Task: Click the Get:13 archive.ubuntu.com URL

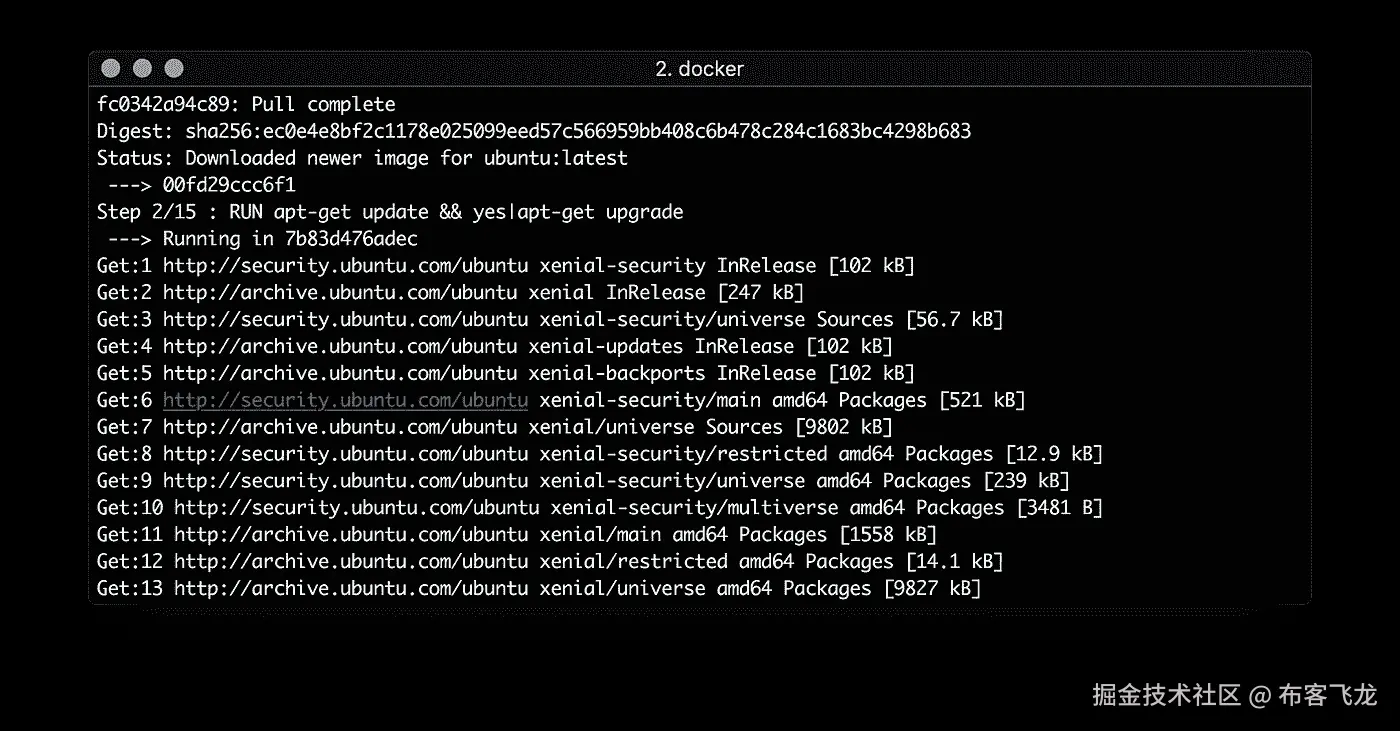Action: pyautogui.click(x=351, y=588)
